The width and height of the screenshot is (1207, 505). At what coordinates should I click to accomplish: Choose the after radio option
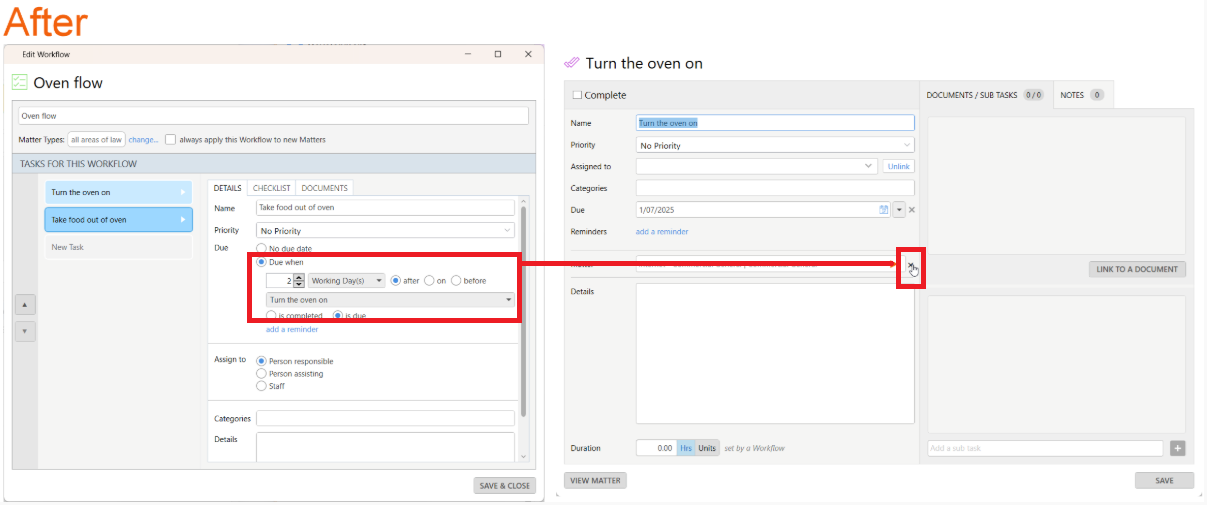click(395, 281)
